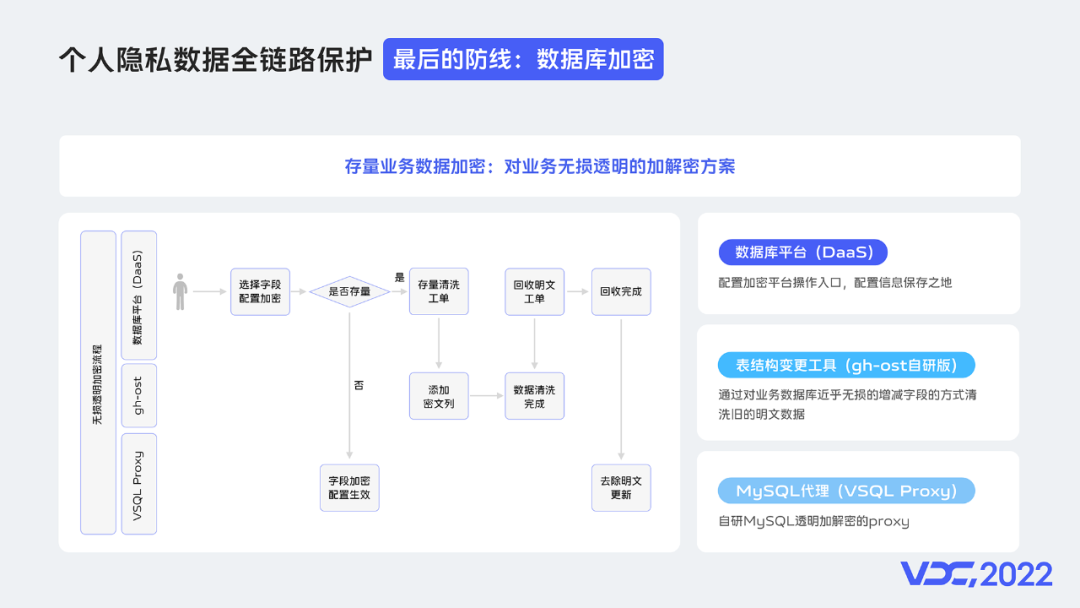1080x608 pixels.
Task: Select the 回收明文工单 flow box
Action: point(534,292)
